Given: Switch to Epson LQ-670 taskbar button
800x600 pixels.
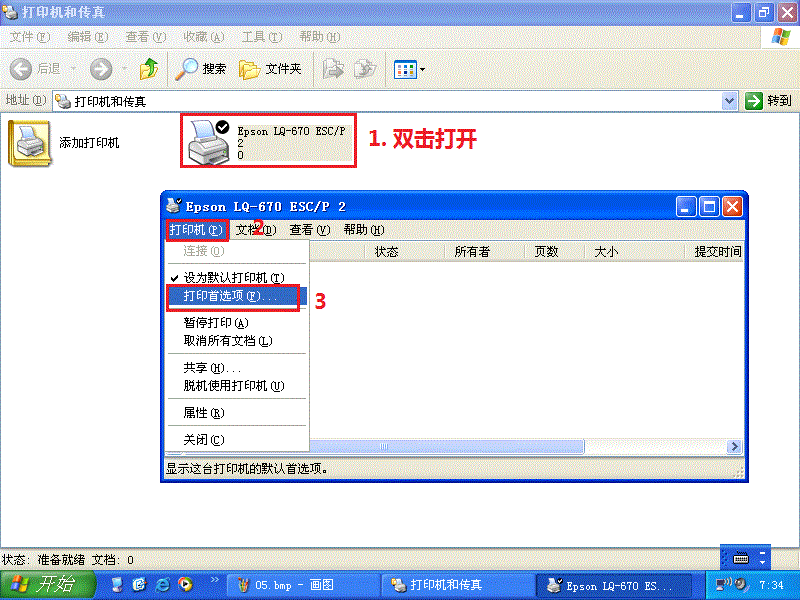Looking at the screenshot, I should coord(614,585).
